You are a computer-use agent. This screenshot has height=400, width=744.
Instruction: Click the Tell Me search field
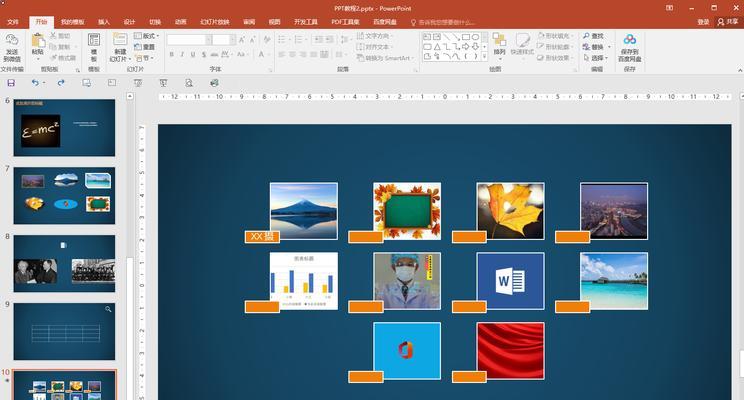(x=443, y=22)
